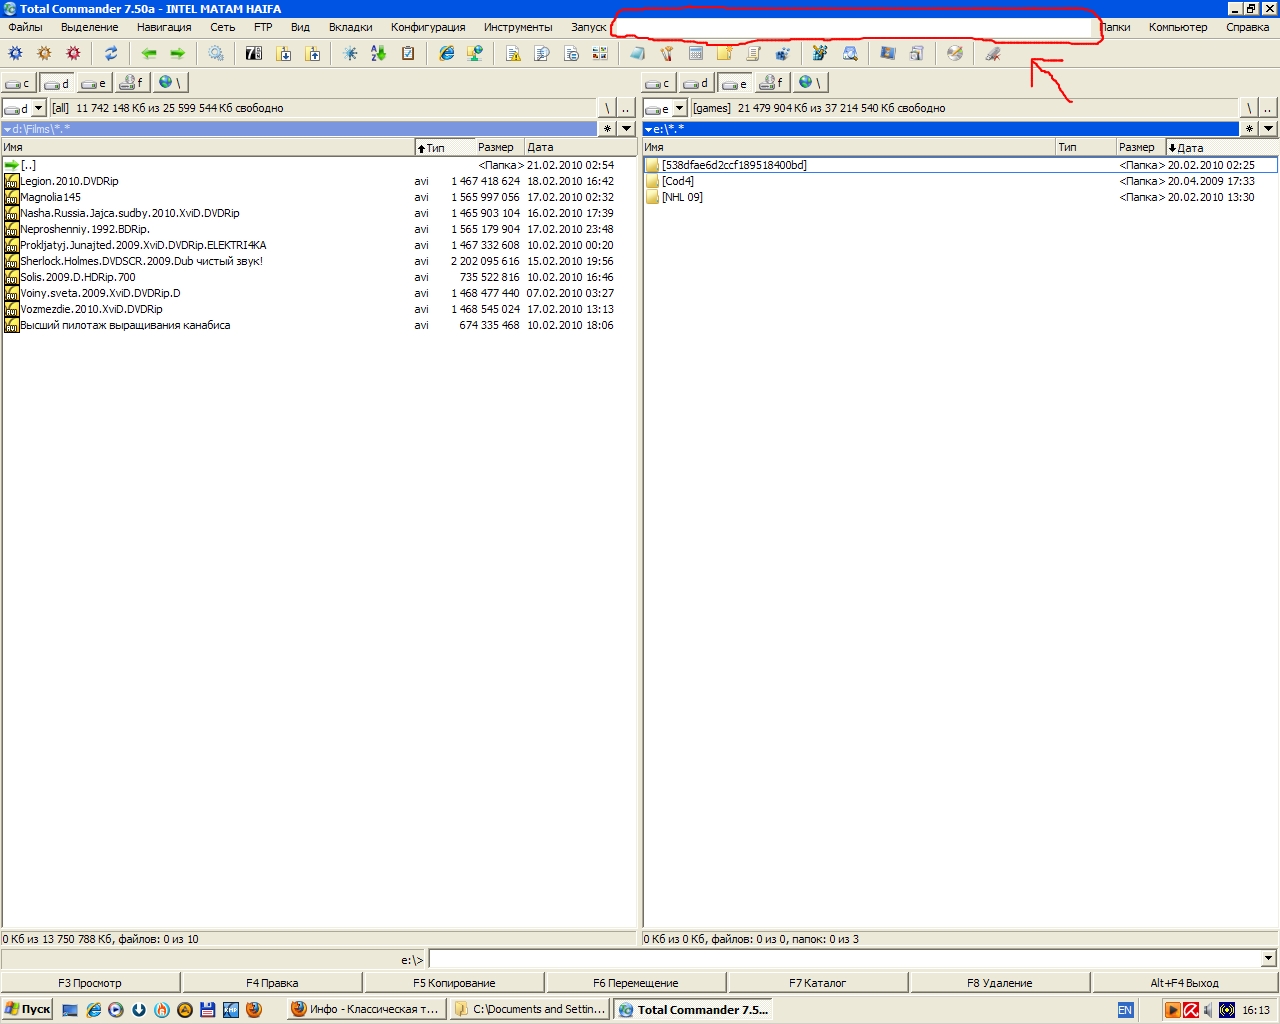Open the Инструменты menu

[517, 27]
